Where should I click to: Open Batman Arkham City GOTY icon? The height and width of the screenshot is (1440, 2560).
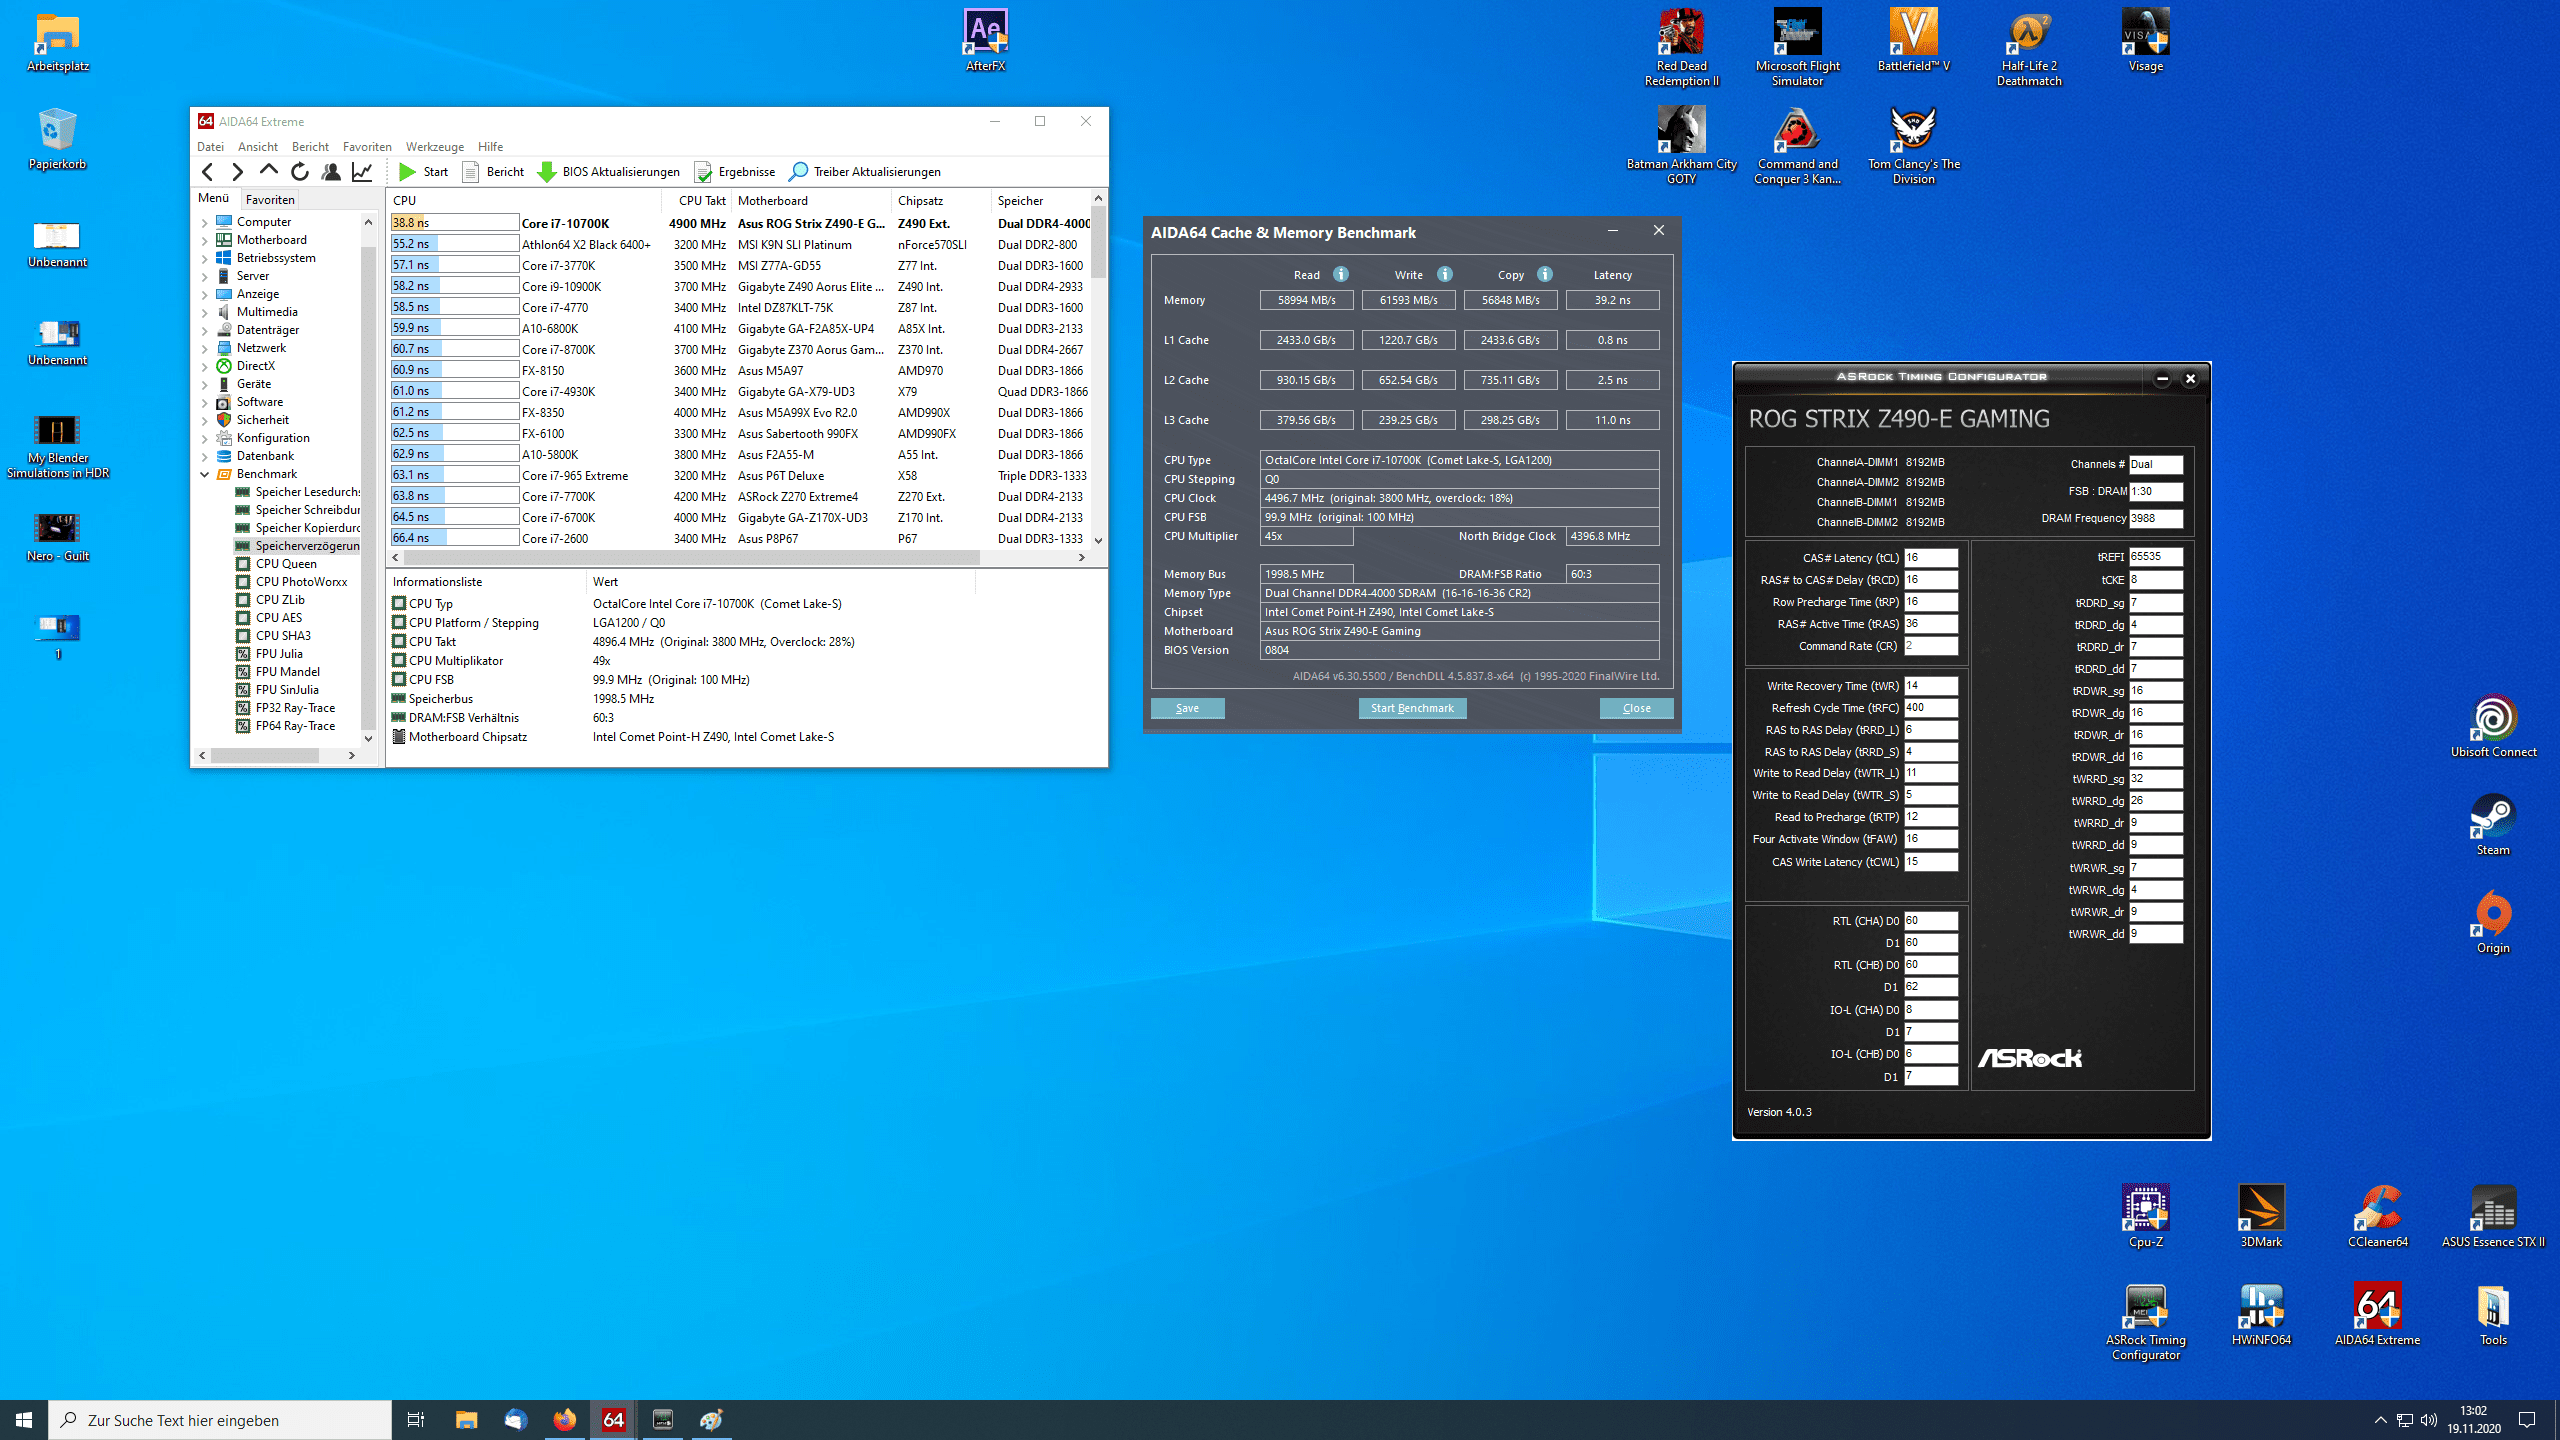tap(1681, 146)
